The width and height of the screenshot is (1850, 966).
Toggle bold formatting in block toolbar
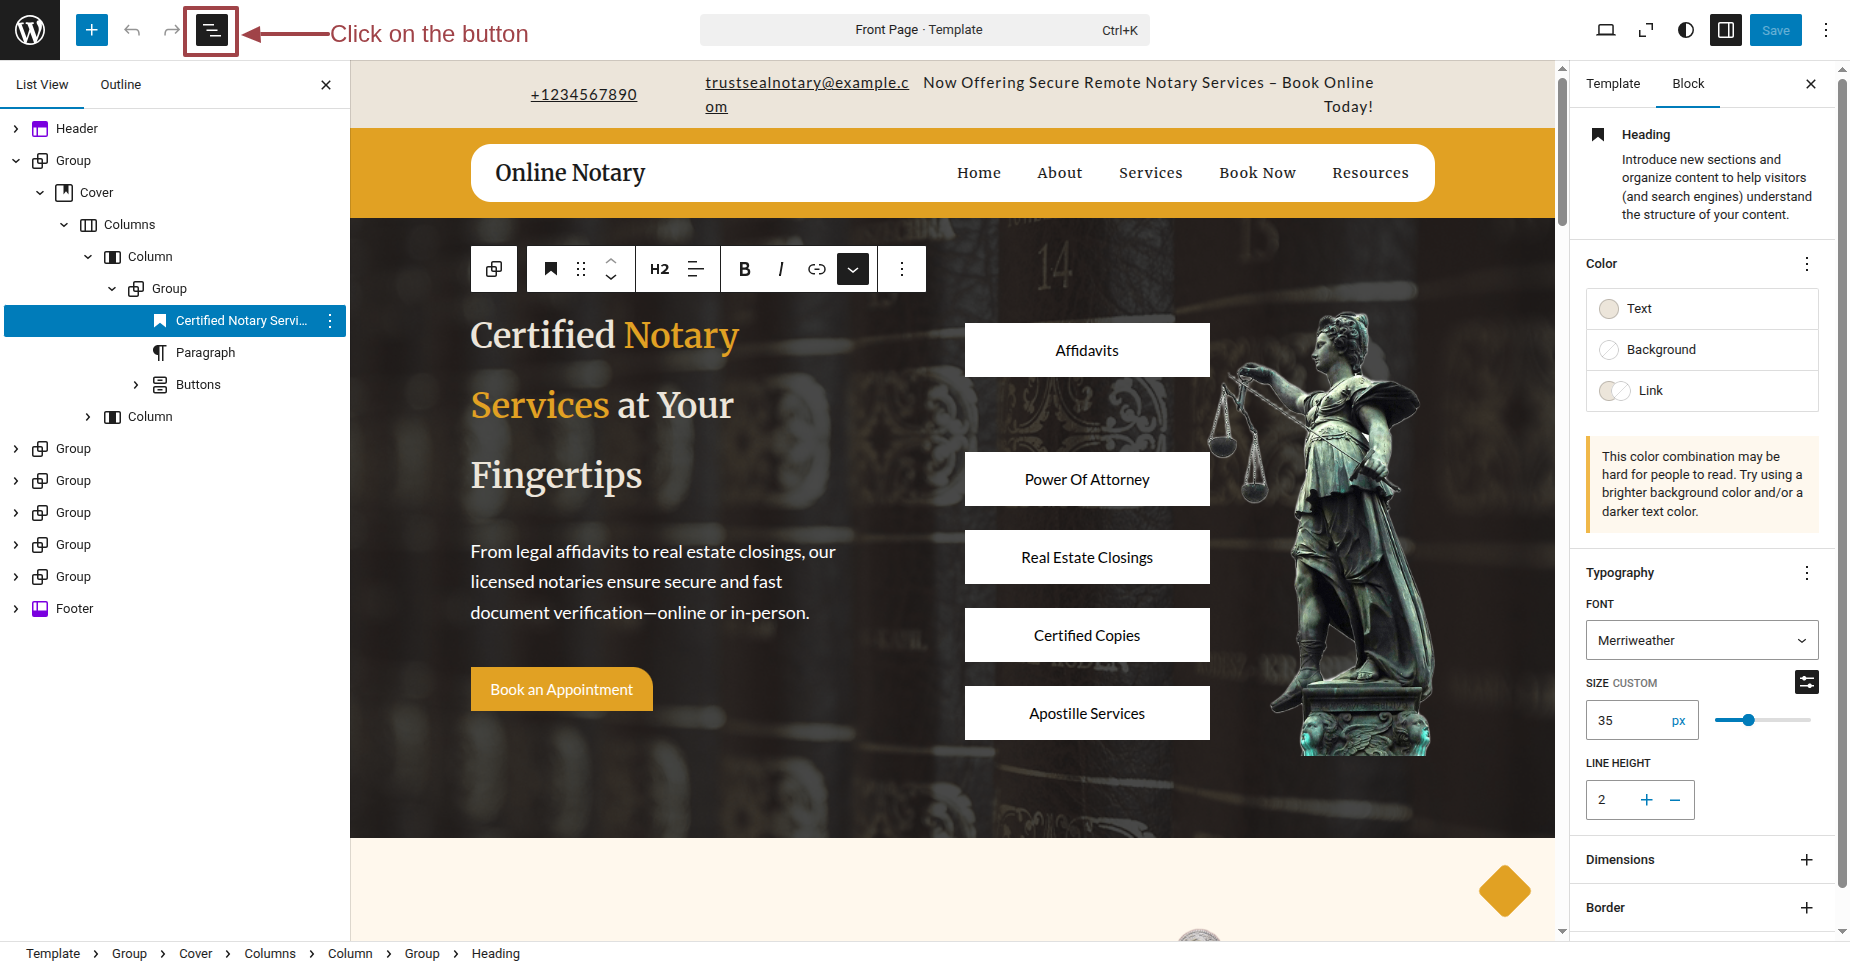[744, 269]
